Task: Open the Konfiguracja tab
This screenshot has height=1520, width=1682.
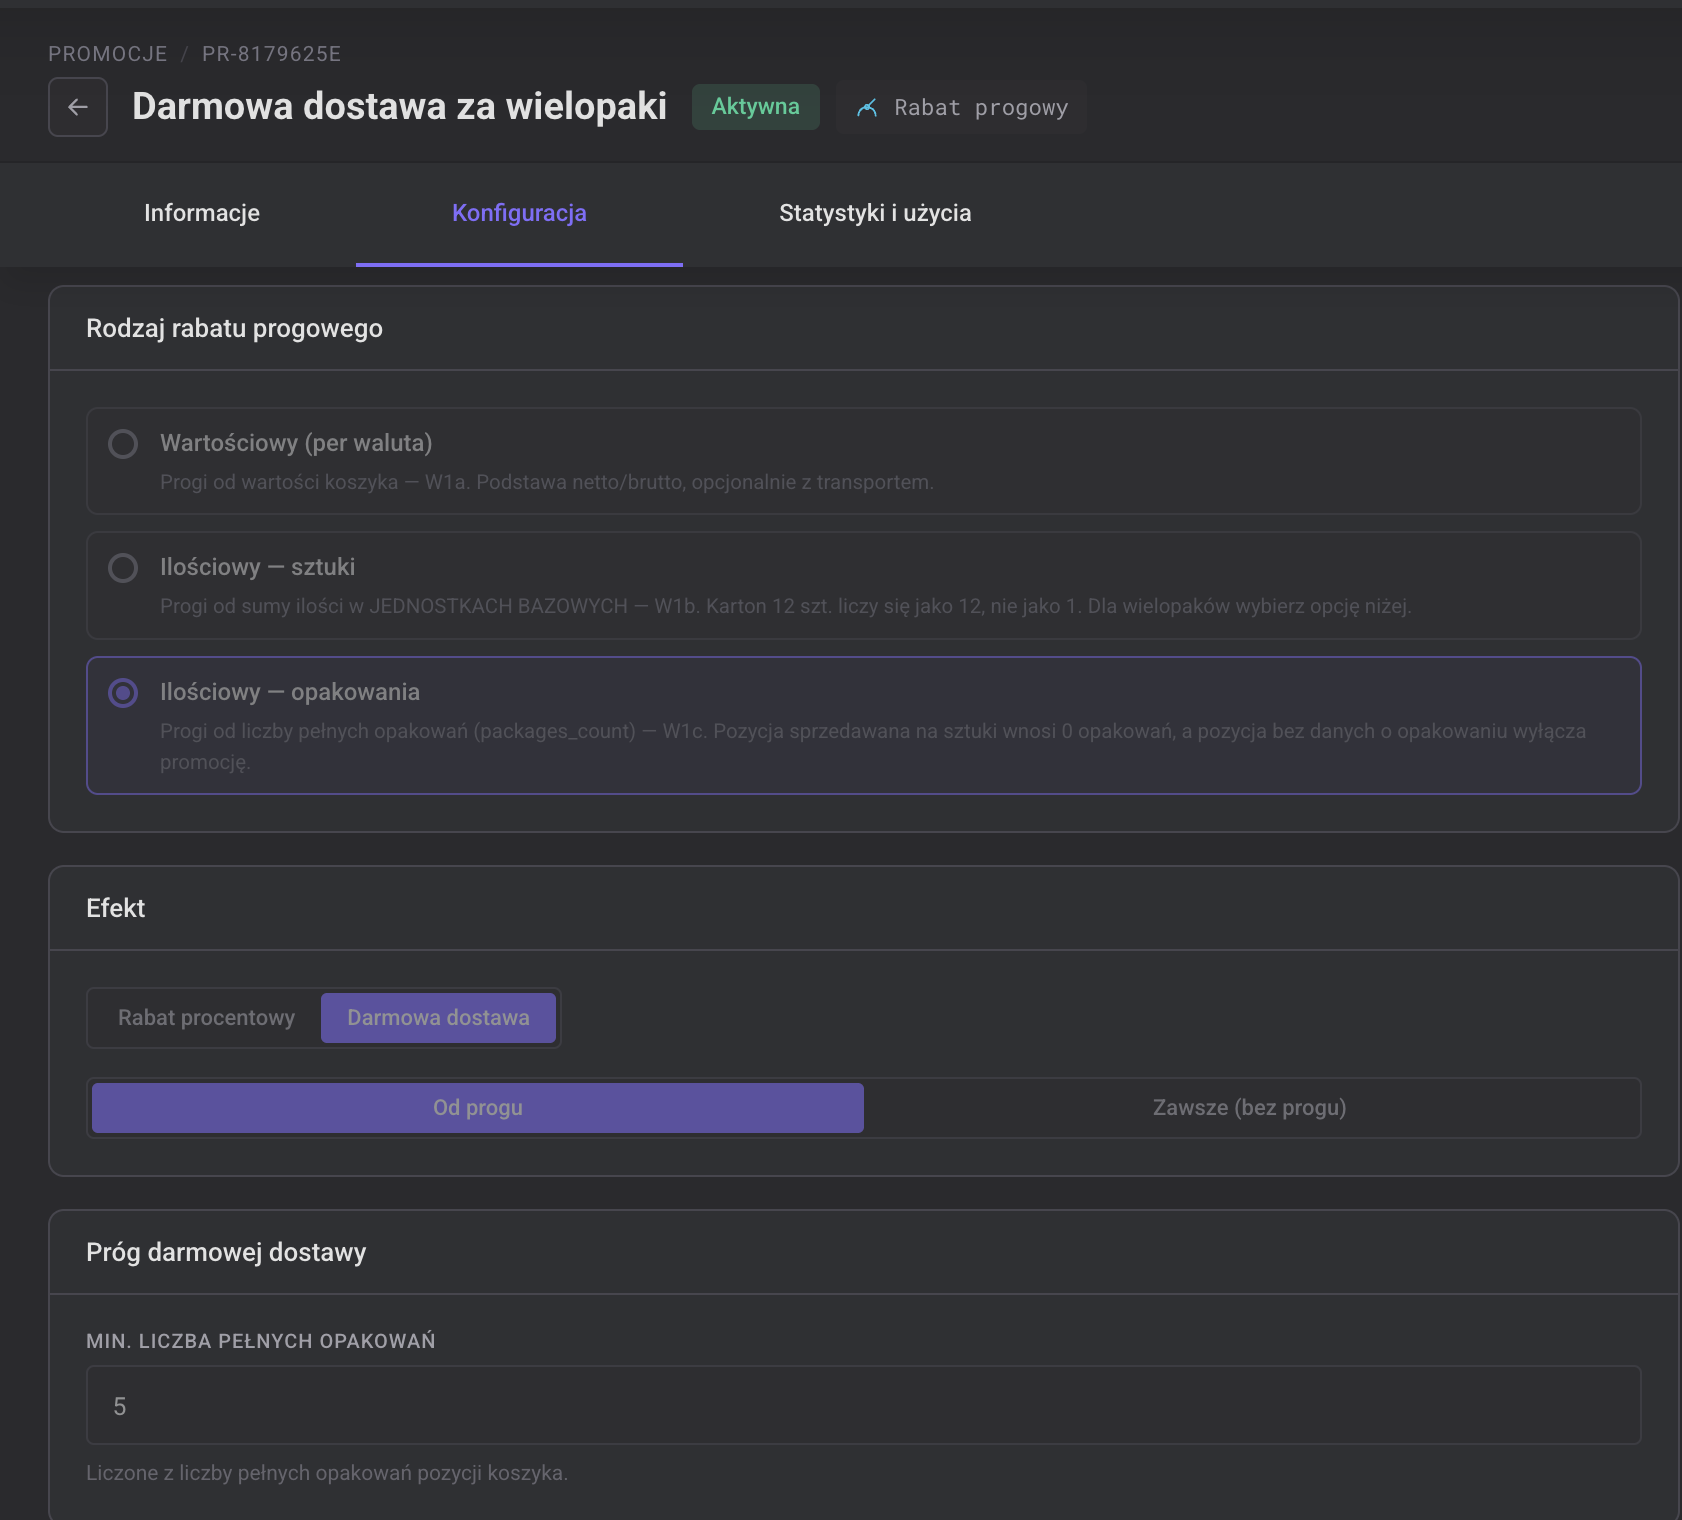Action: point(519,213)
